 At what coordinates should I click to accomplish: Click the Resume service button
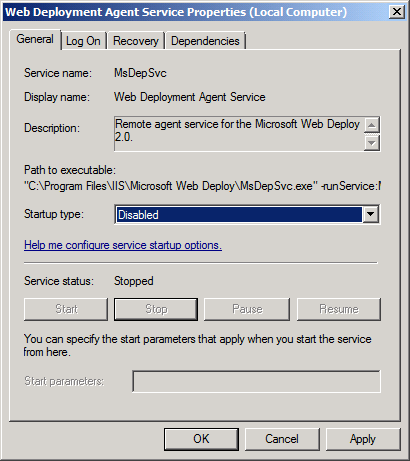339,309
